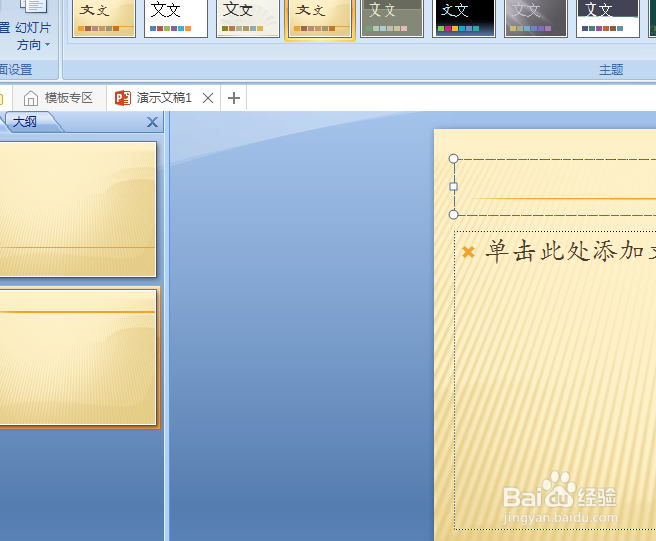
Task: Click the 主题 theme group label
Action: coord(611,69)
